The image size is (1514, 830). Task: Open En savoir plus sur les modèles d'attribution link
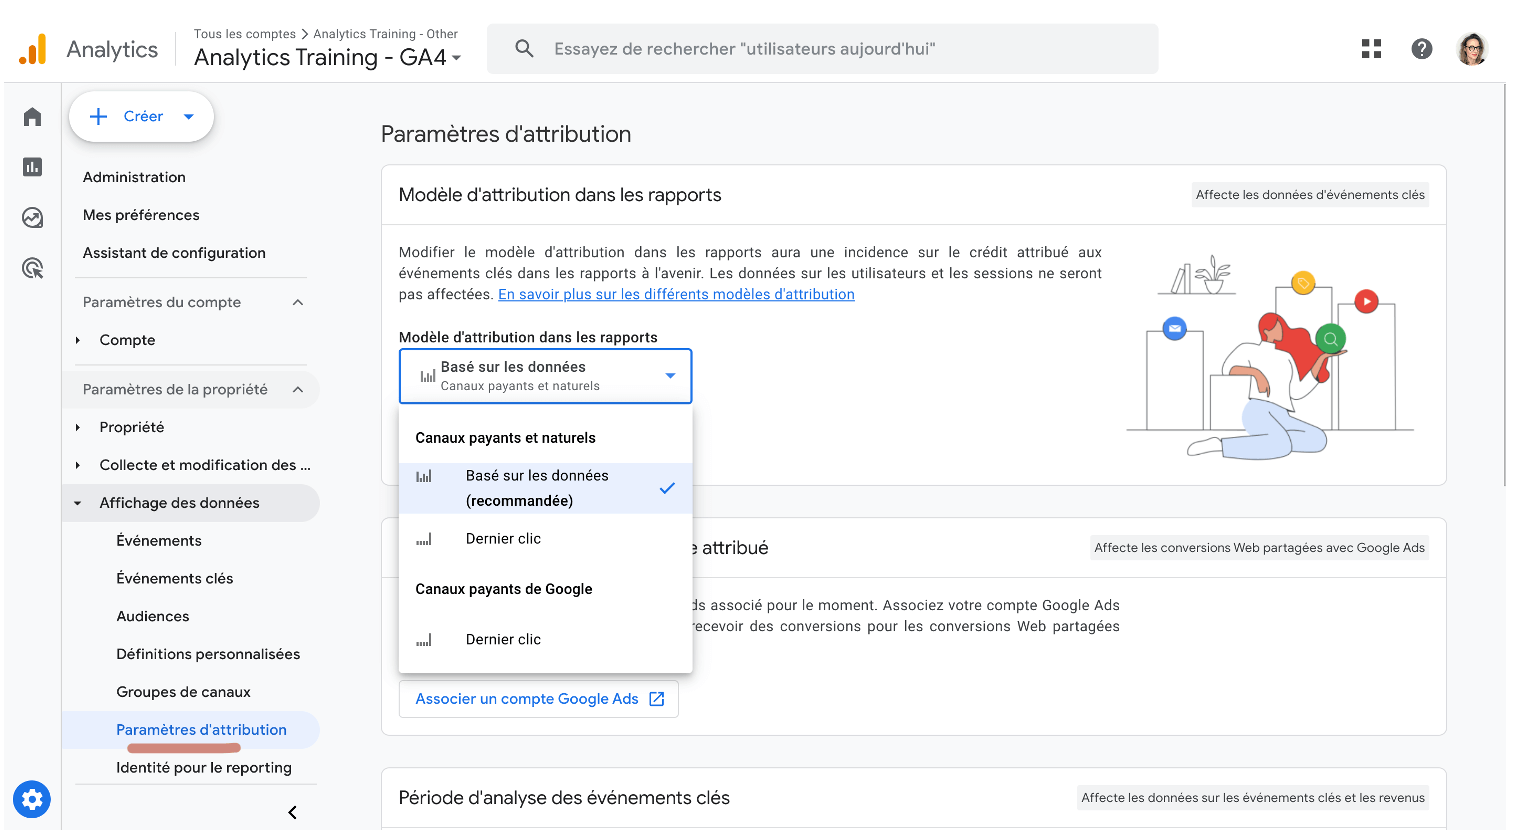click(676, 294)
